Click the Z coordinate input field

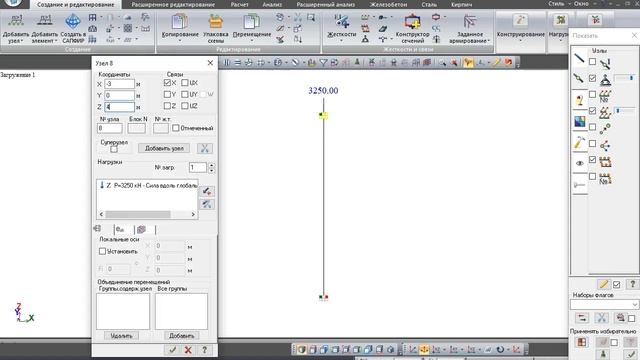[119, 107]
